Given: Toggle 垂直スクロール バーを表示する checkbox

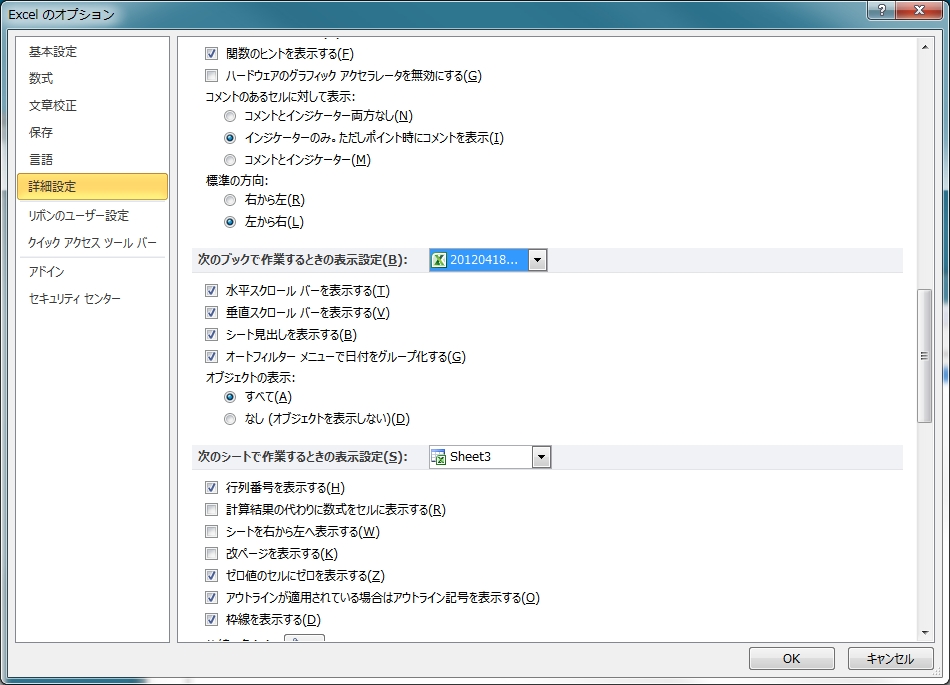Looking at the screenshot, I should [211, 313].
